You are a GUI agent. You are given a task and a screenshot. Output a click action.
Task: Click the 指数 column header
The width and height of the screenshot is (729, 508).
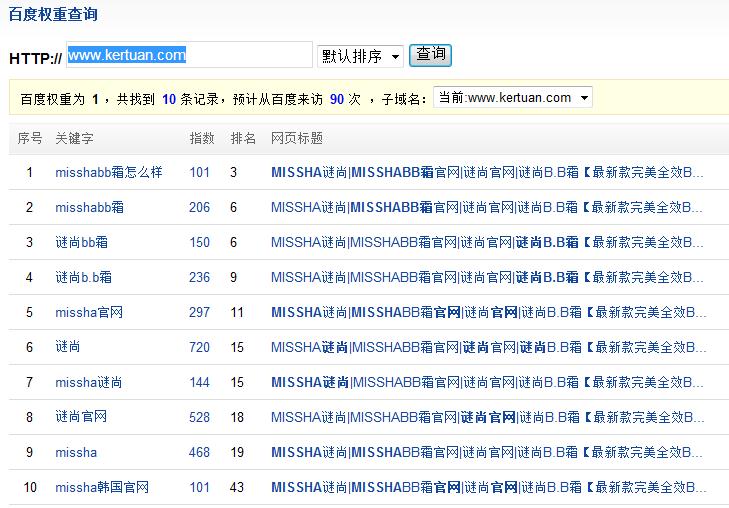(202, 138)
